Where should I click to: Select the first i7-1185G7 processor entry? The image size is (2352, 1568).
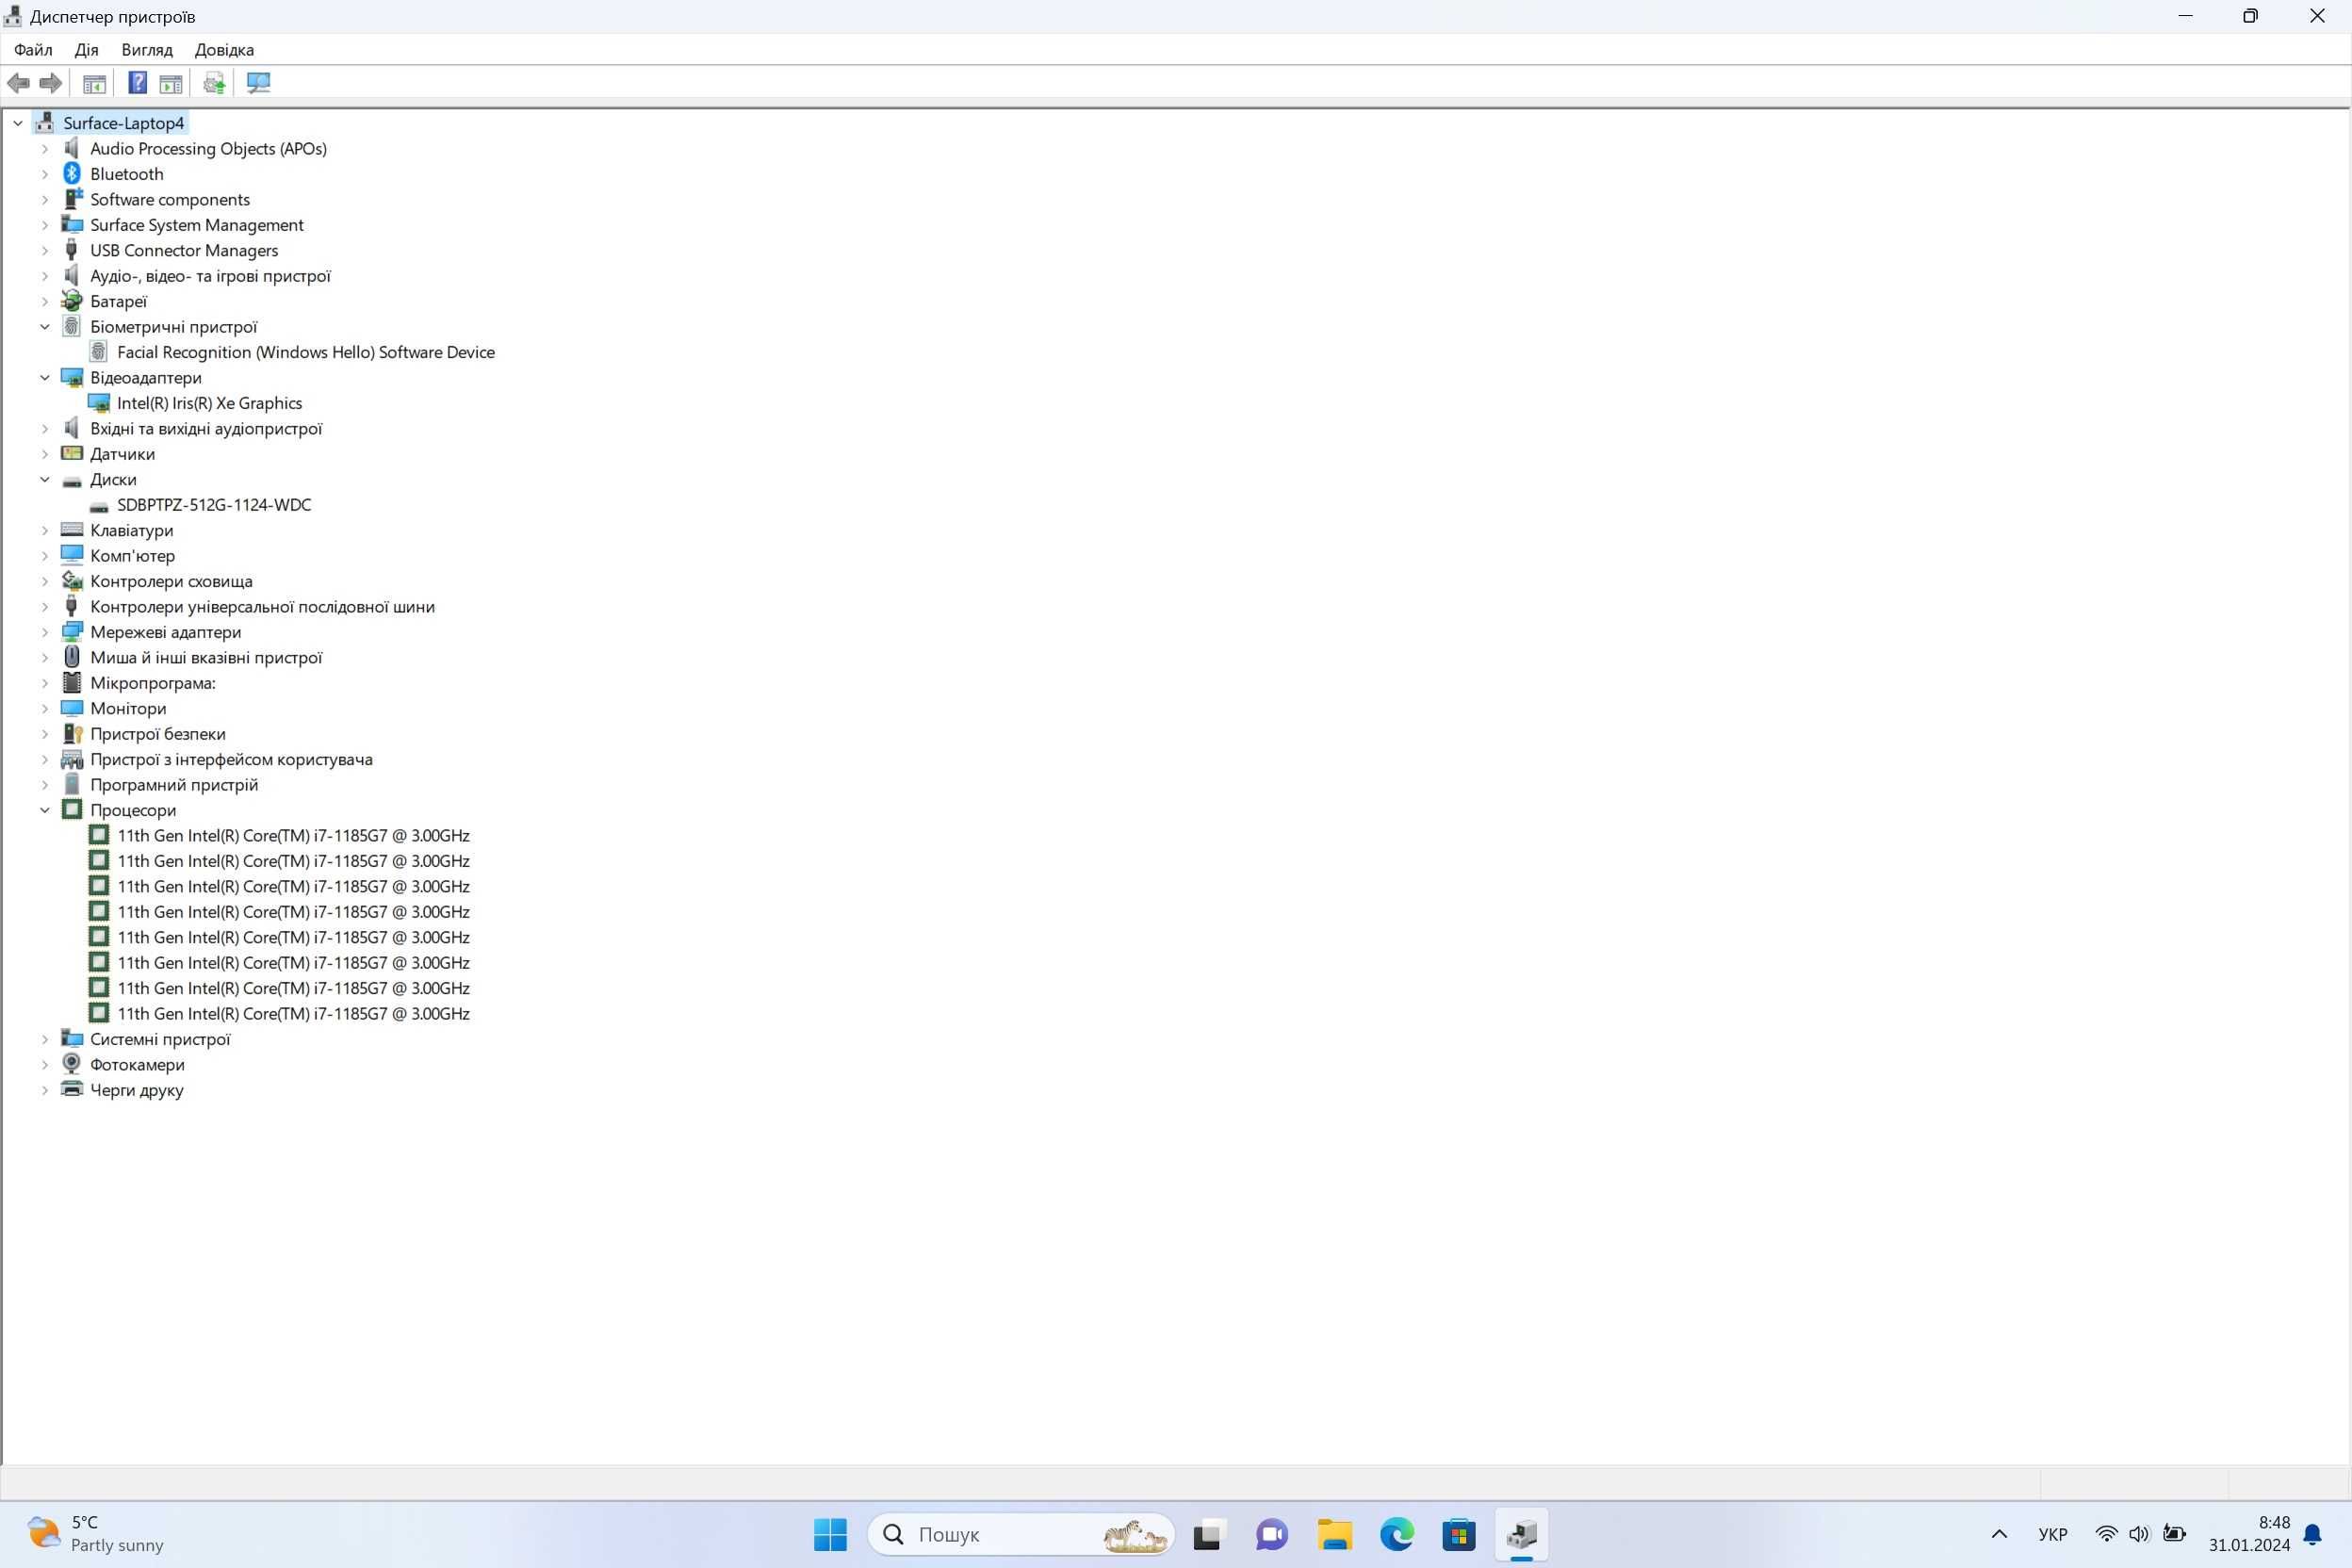[x=293, y=836]
